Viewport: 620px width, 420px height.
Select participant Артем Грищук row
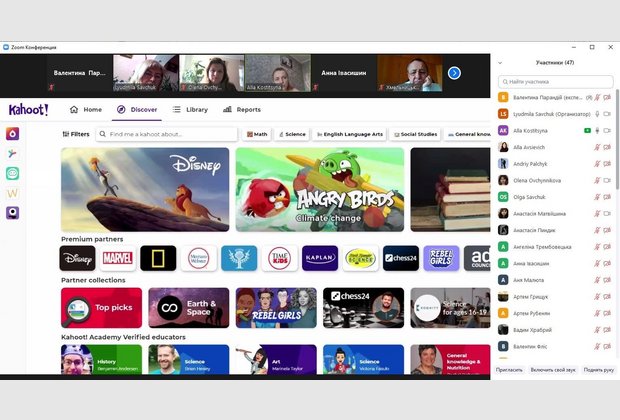555,297
